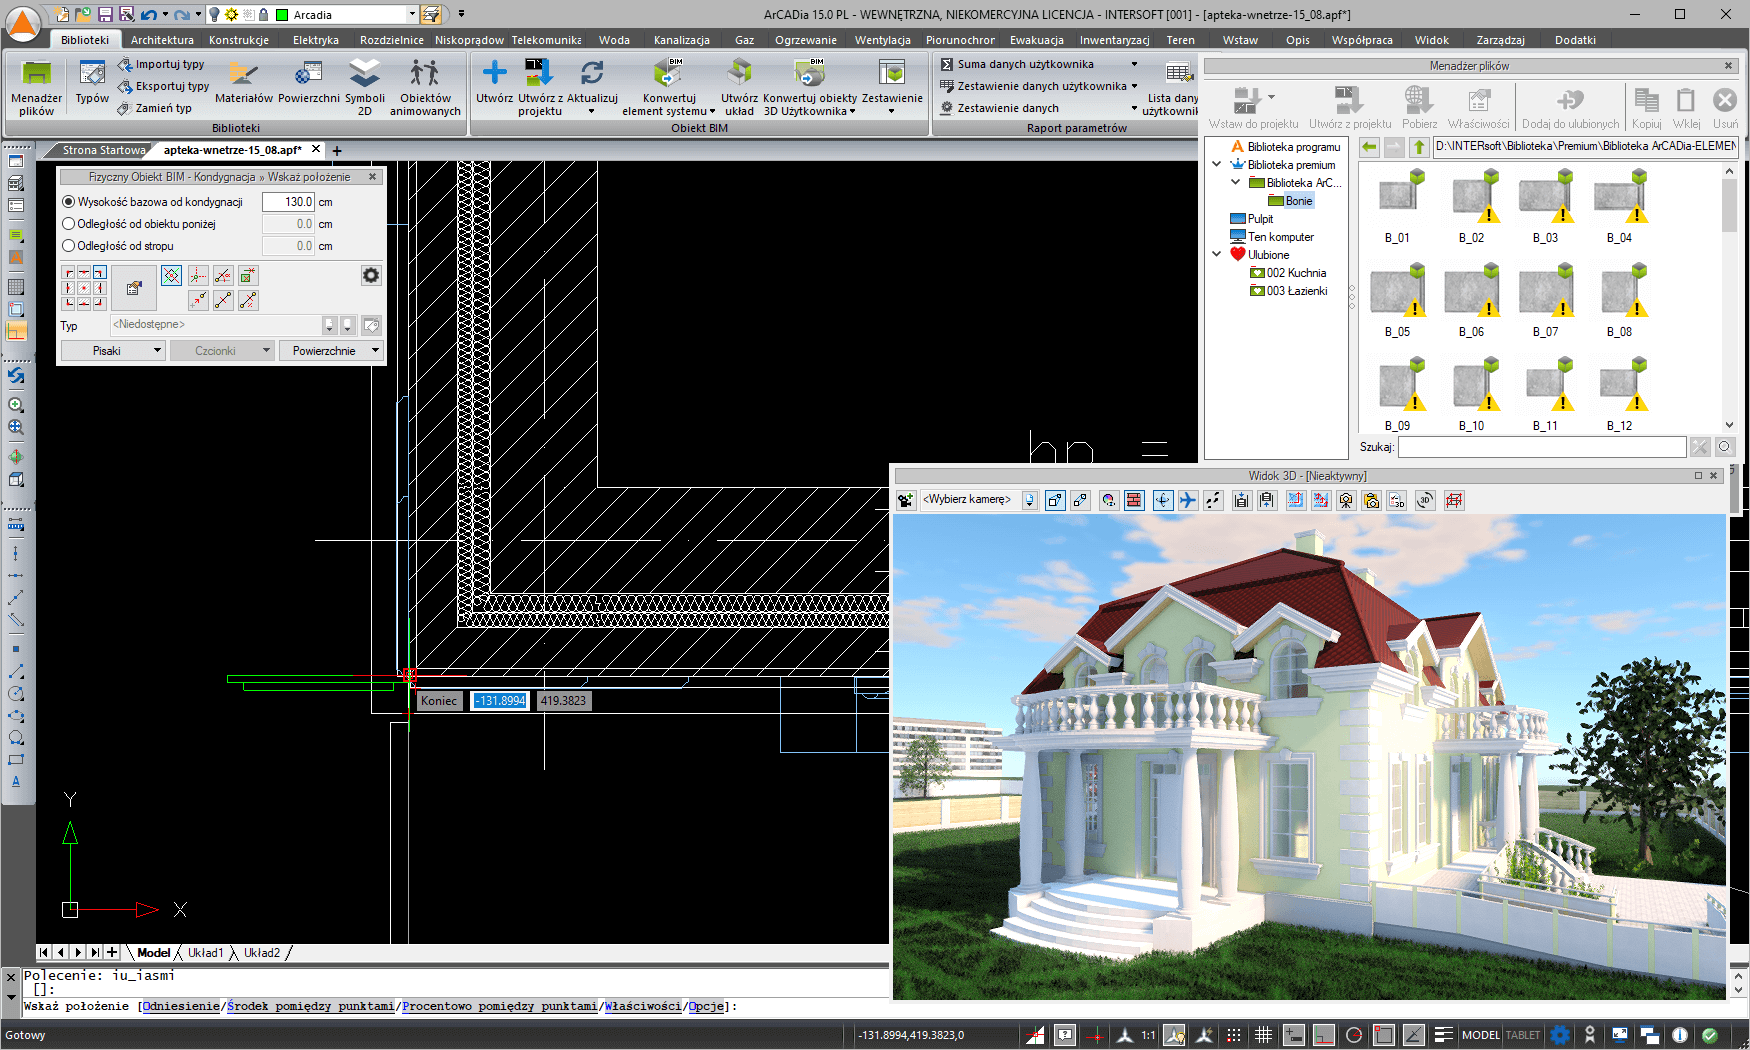This screenshot has height=1050, width=1750.
Task: Collapse the Biblioteka premium tree node
Action: (1217, 165)
